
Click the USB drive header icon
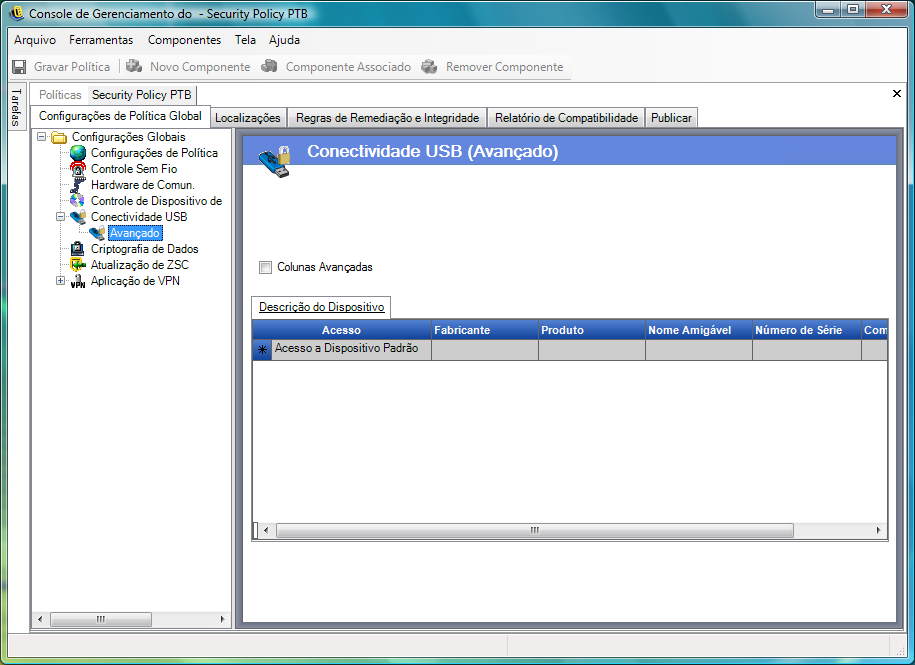(x=275, y=162)
